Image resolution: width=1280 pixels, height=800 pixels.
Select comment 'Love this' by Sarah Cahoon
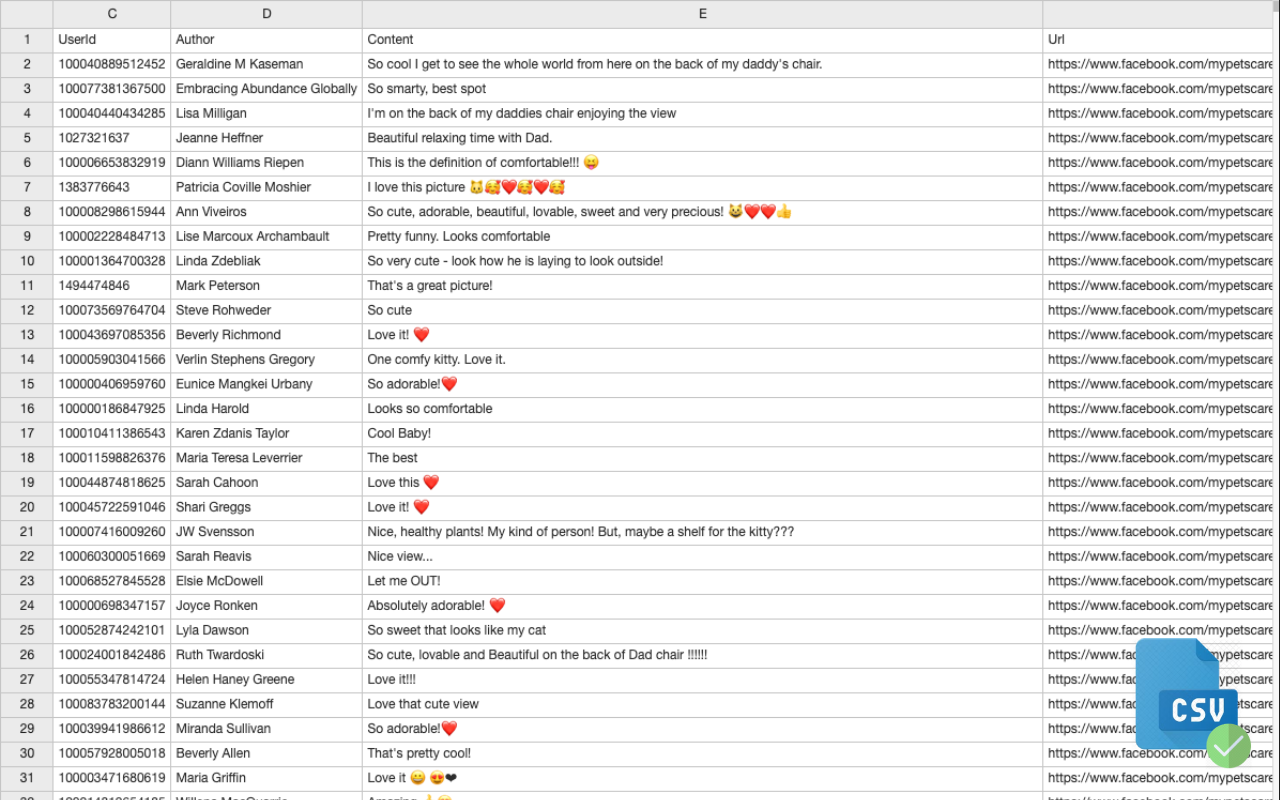tap(703, 483)
